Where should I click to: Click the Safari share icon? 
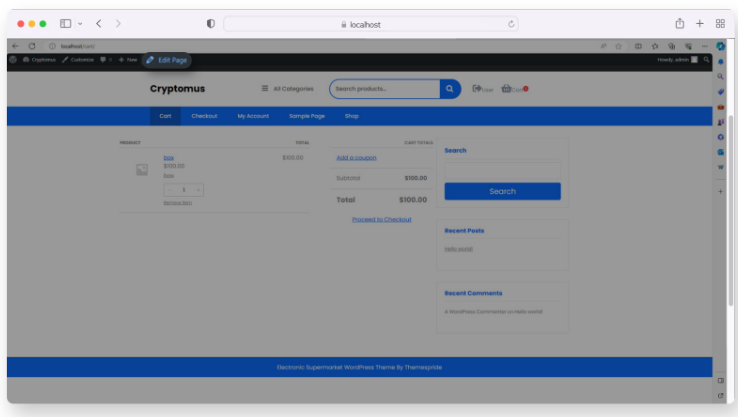tap(680, 23)
